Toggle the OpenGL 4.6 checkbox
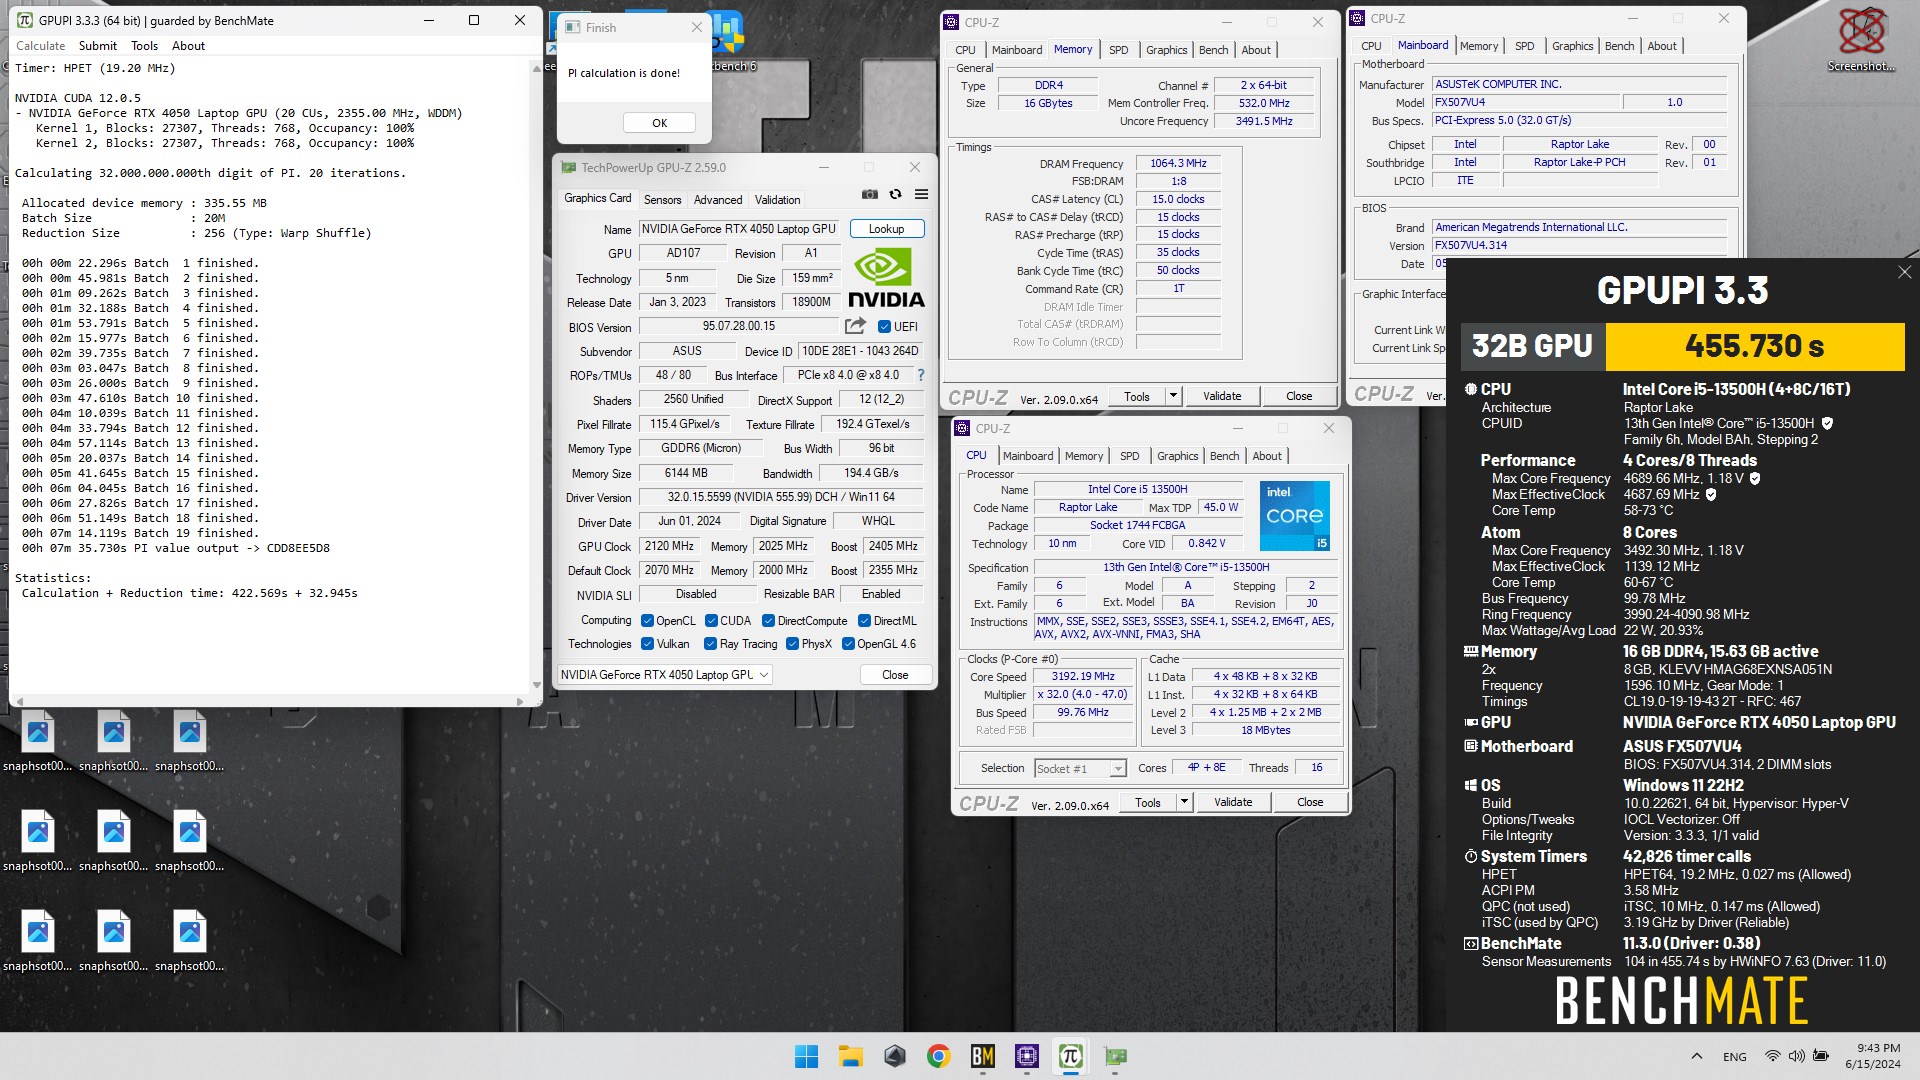Viewport: 1920px width, 1080px height. coord(848,644)
